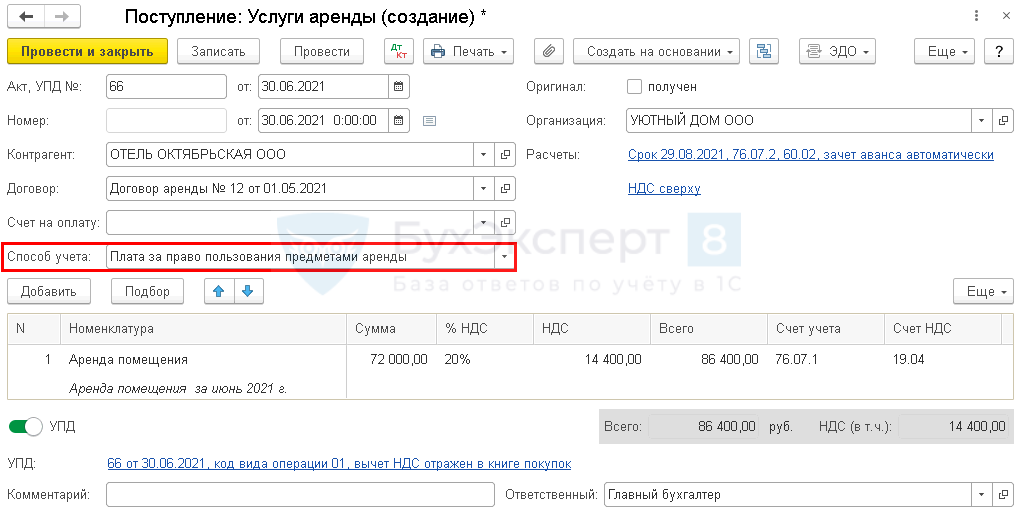1018x509 pixels.
Task: Tick the Оригинал получен checkbox
Action: tap(634, 86)
